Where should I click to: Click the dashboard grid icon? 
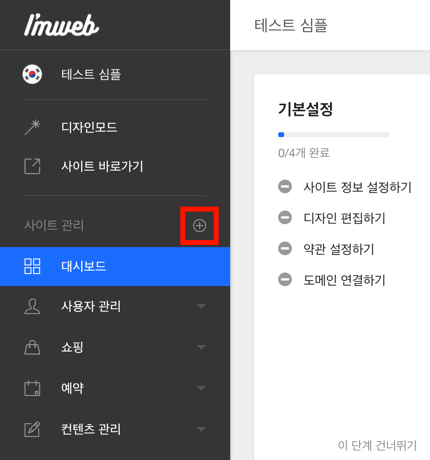click(x=32, y=266)
